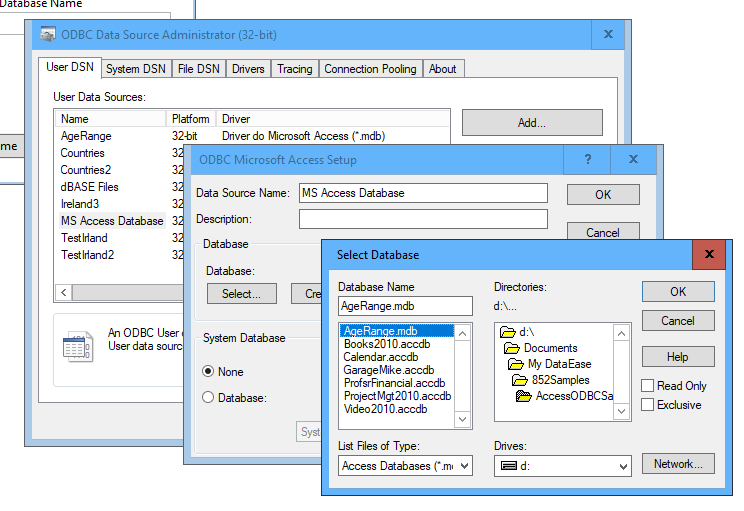This screenshot has height=511, width=744.
Task: Click the Database Name field with AgeRange.mdb
Action: (x=405, y=306)
